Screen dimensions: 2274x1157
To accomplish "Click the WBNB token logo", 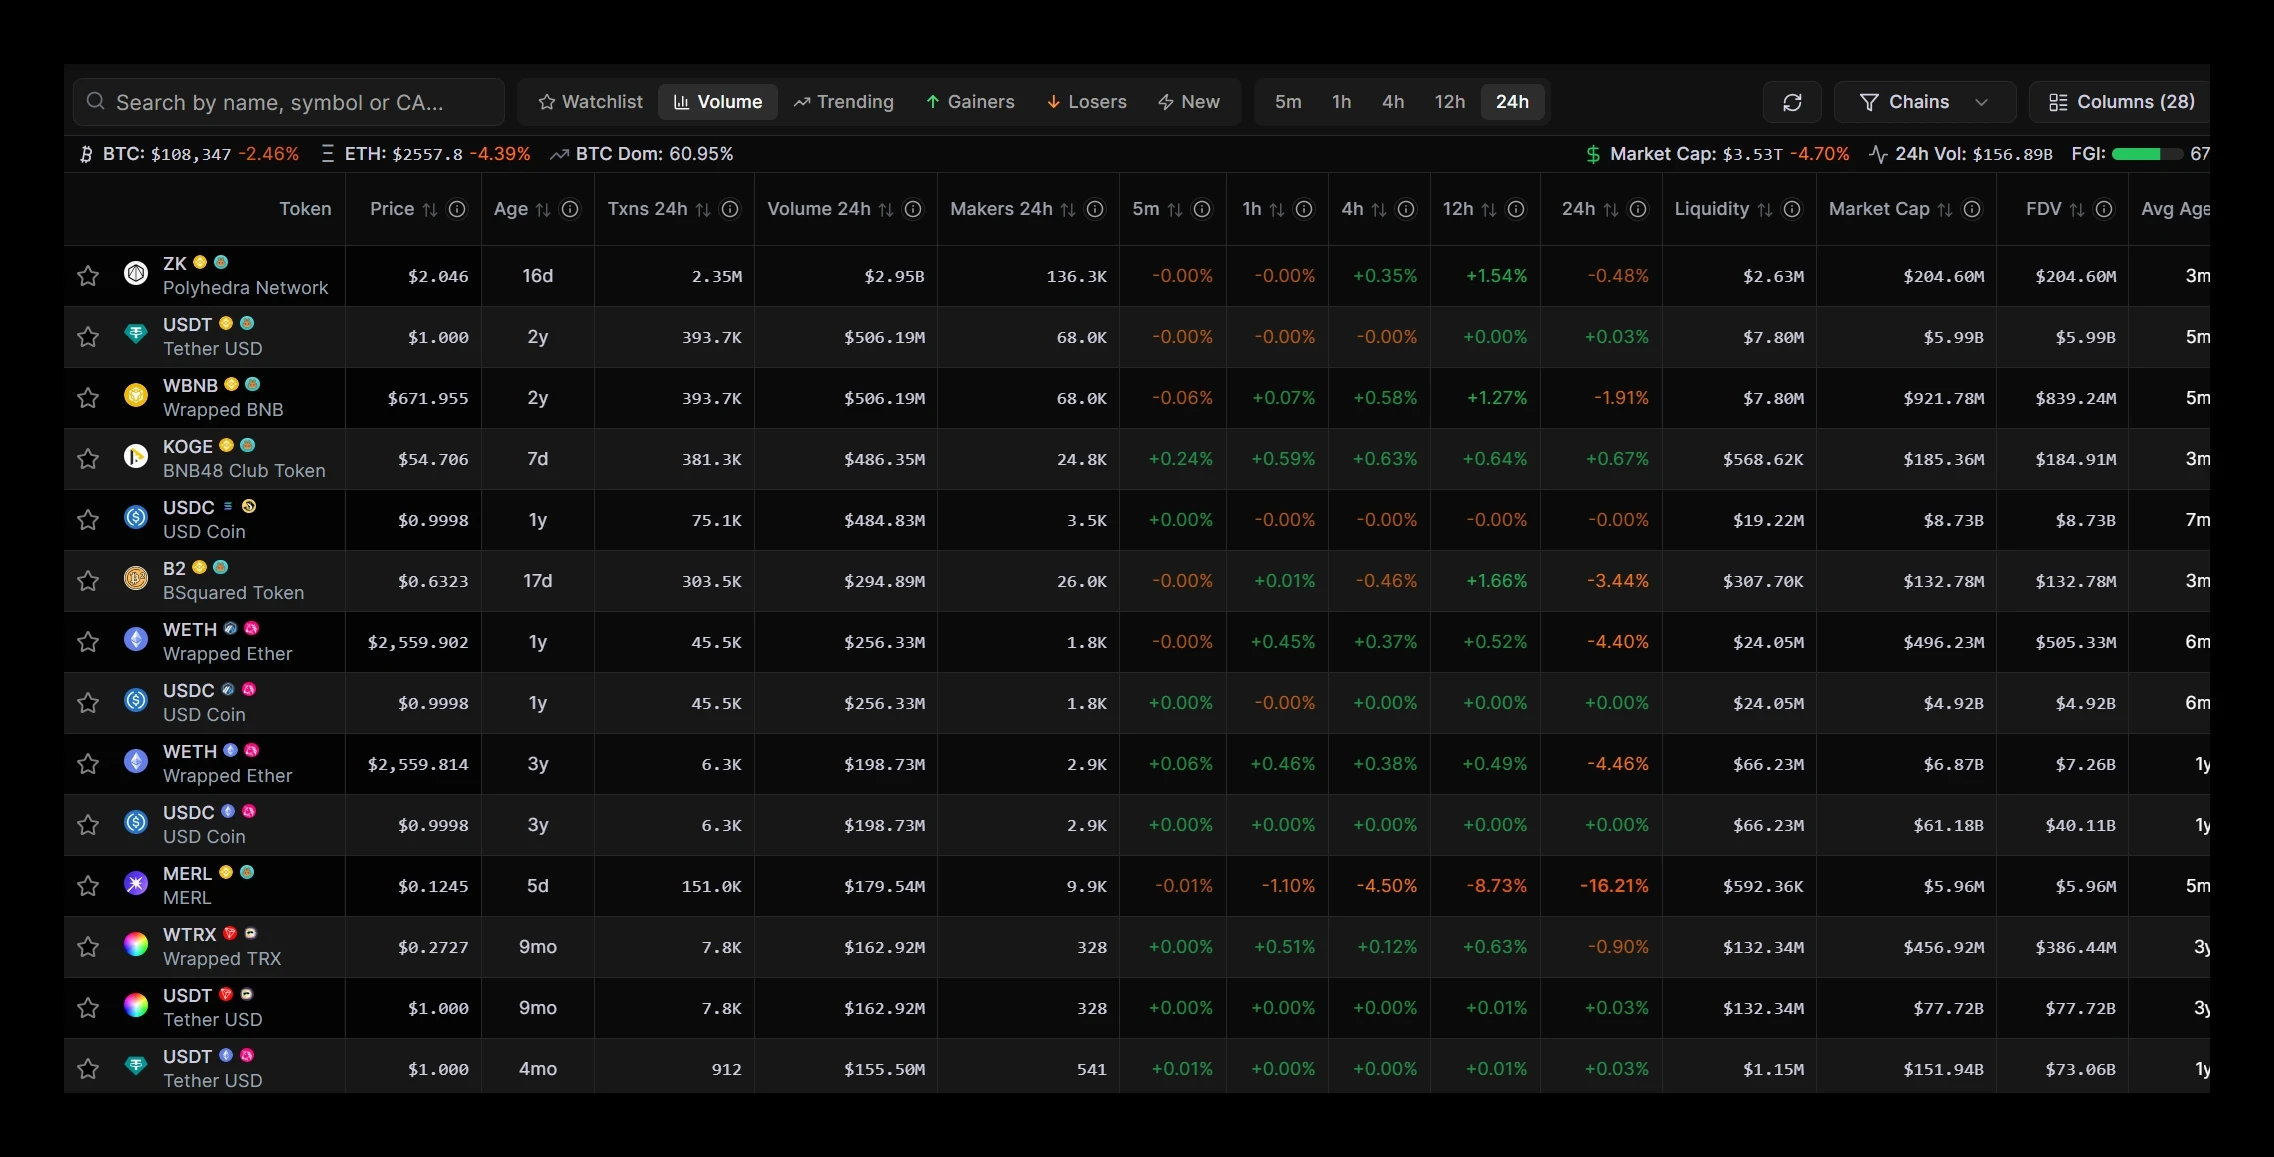I will pos(136,395).
